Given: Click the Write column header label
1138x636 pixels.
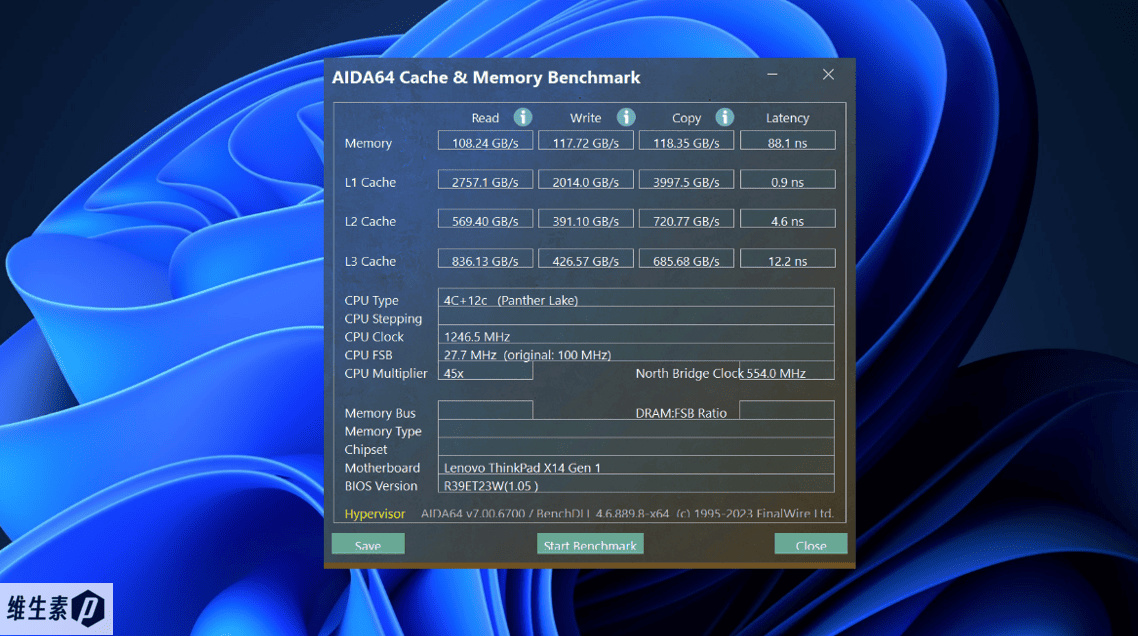Looking at the screenshot, I should point(585,118).
